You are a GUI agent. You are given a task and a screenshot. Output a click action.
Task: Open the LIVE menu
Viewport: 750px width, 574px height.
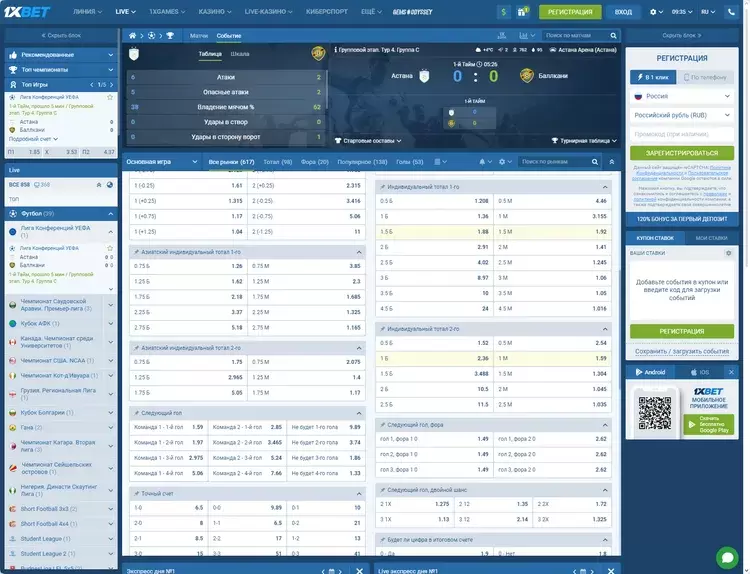[125, 12]
